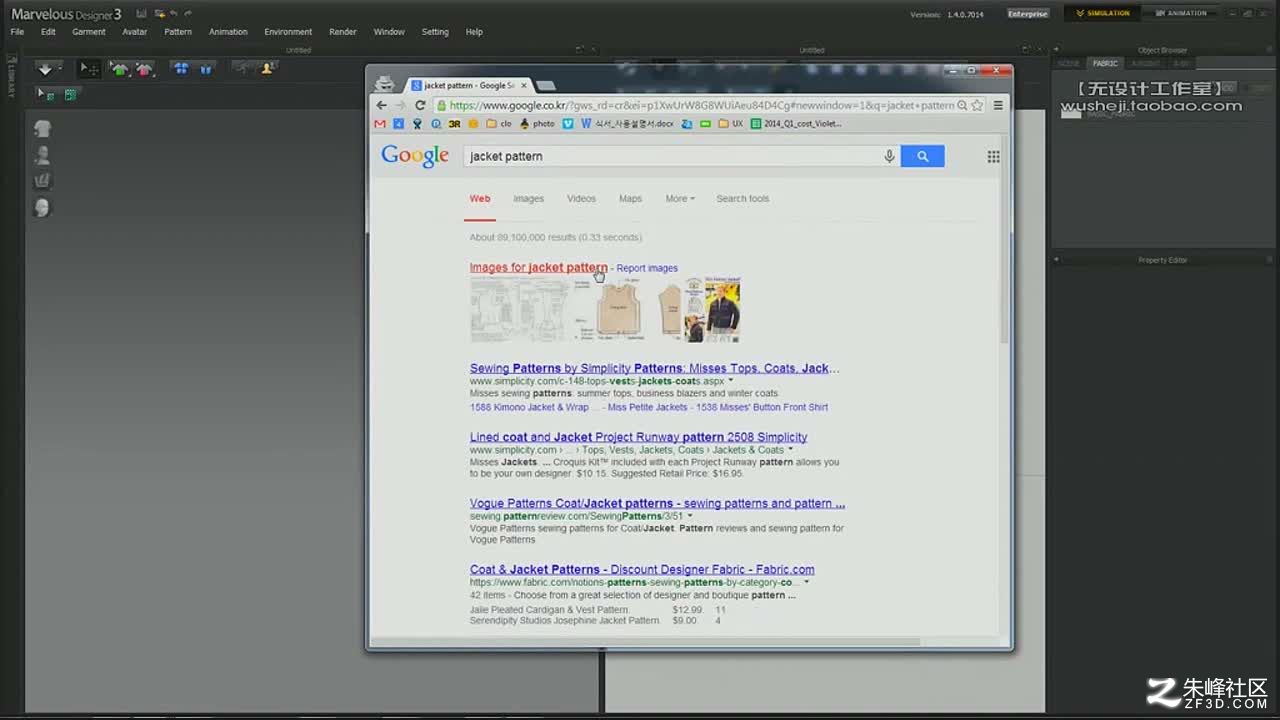Click Search tools in Google
Image resolution: width=1280 pixels, height=720 pixels.
click(x=742, y=198)
